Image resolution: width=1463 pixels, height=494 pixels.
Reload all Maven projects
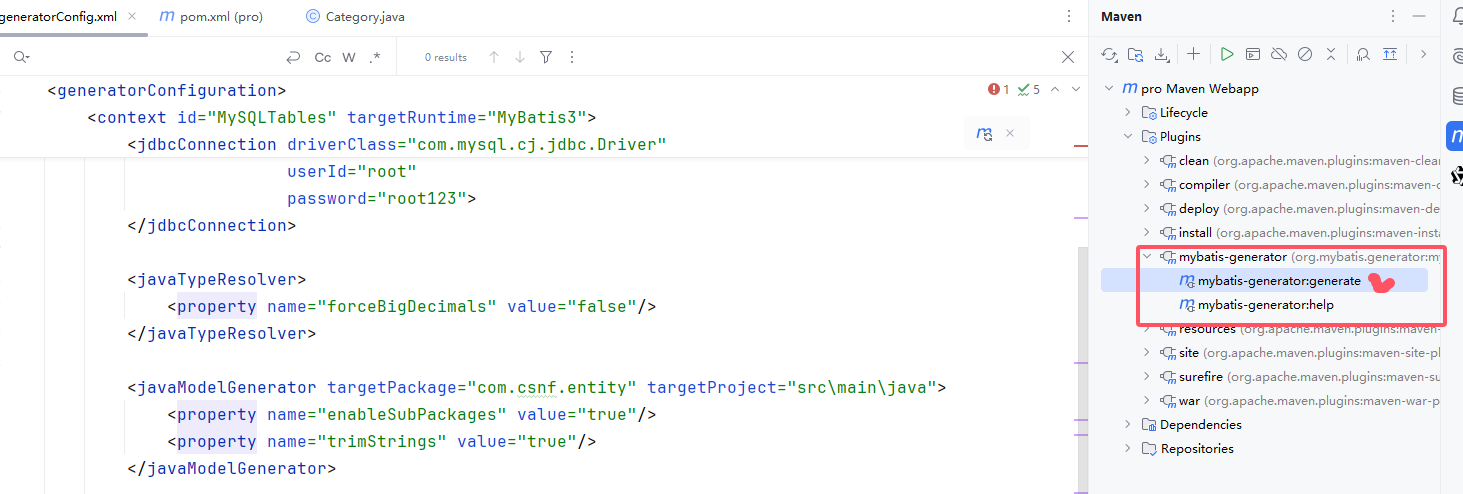coord(1109,54)
